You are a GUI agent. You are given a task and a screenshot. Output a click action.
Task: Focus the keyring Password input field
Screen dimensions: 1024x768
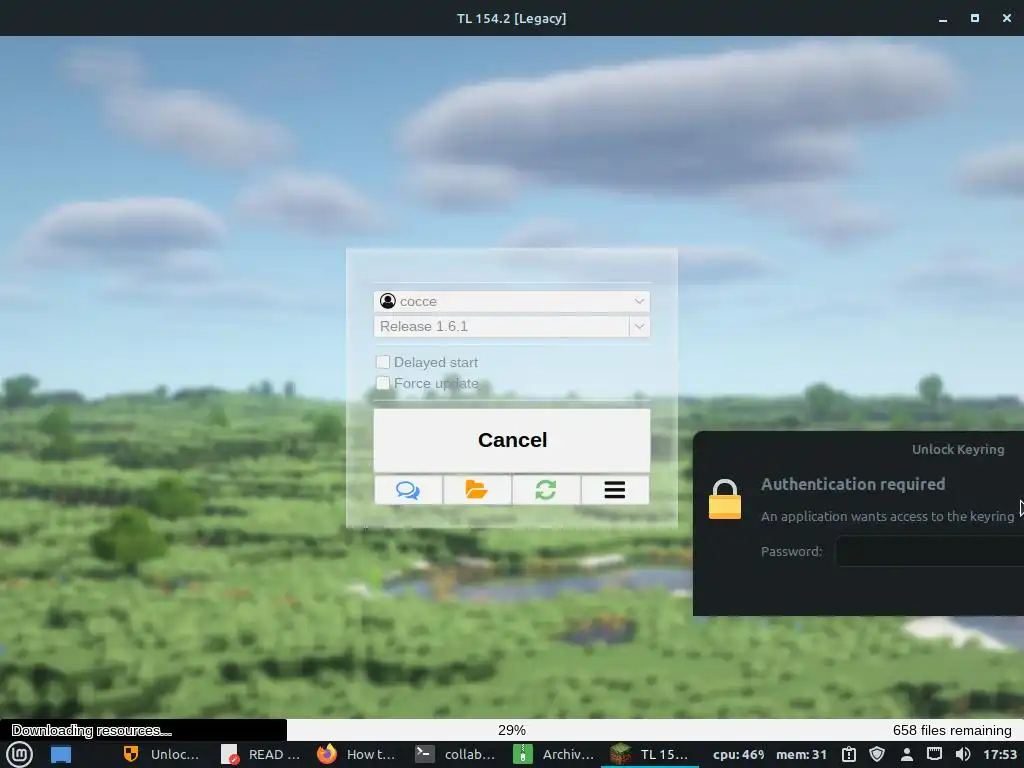[930, 551]
